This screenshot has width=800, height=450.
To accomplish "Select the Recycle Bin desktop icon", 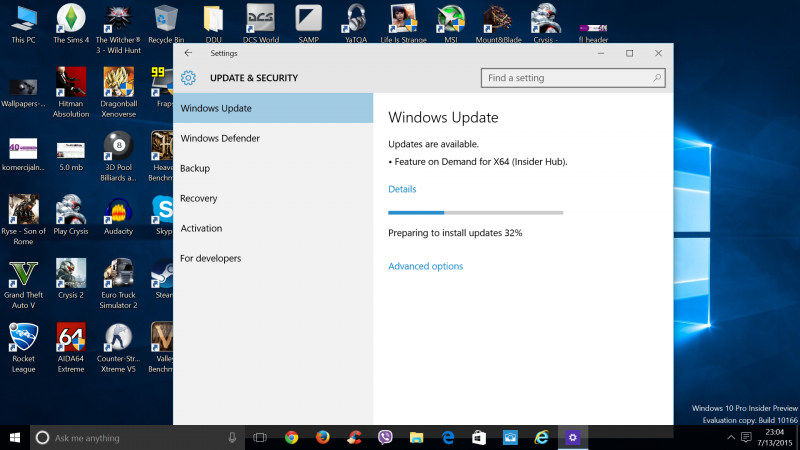I will coord(166,23).
